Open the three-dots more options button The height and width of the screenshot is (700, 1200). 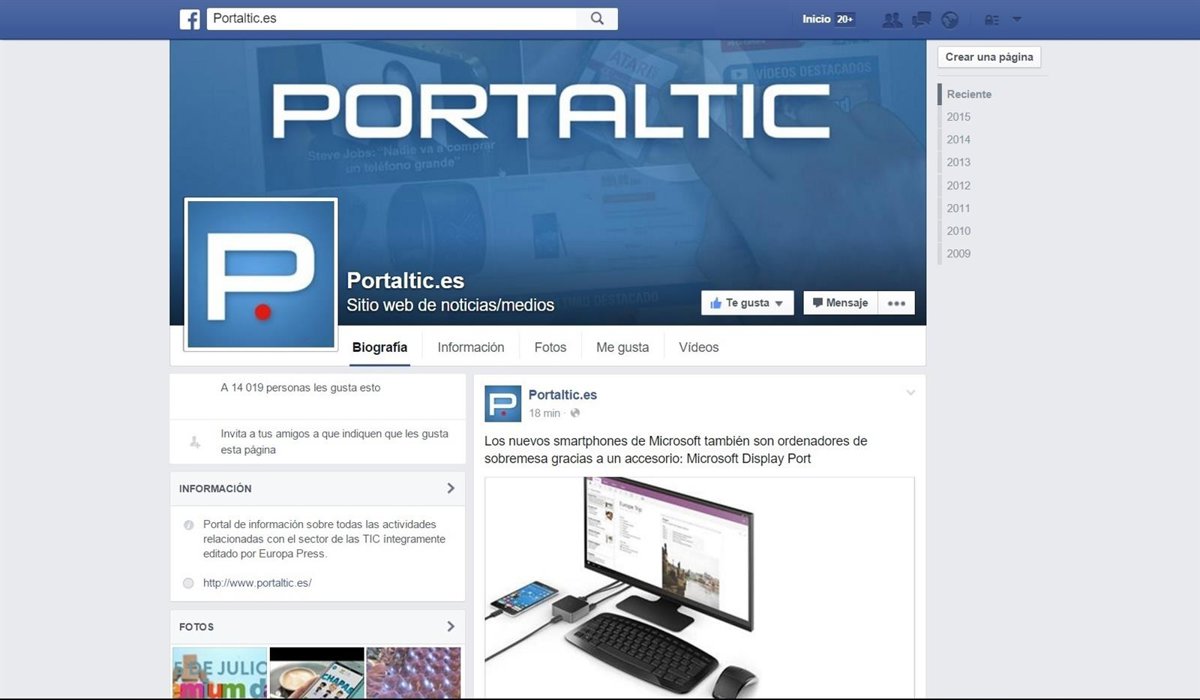coord(896,303)
